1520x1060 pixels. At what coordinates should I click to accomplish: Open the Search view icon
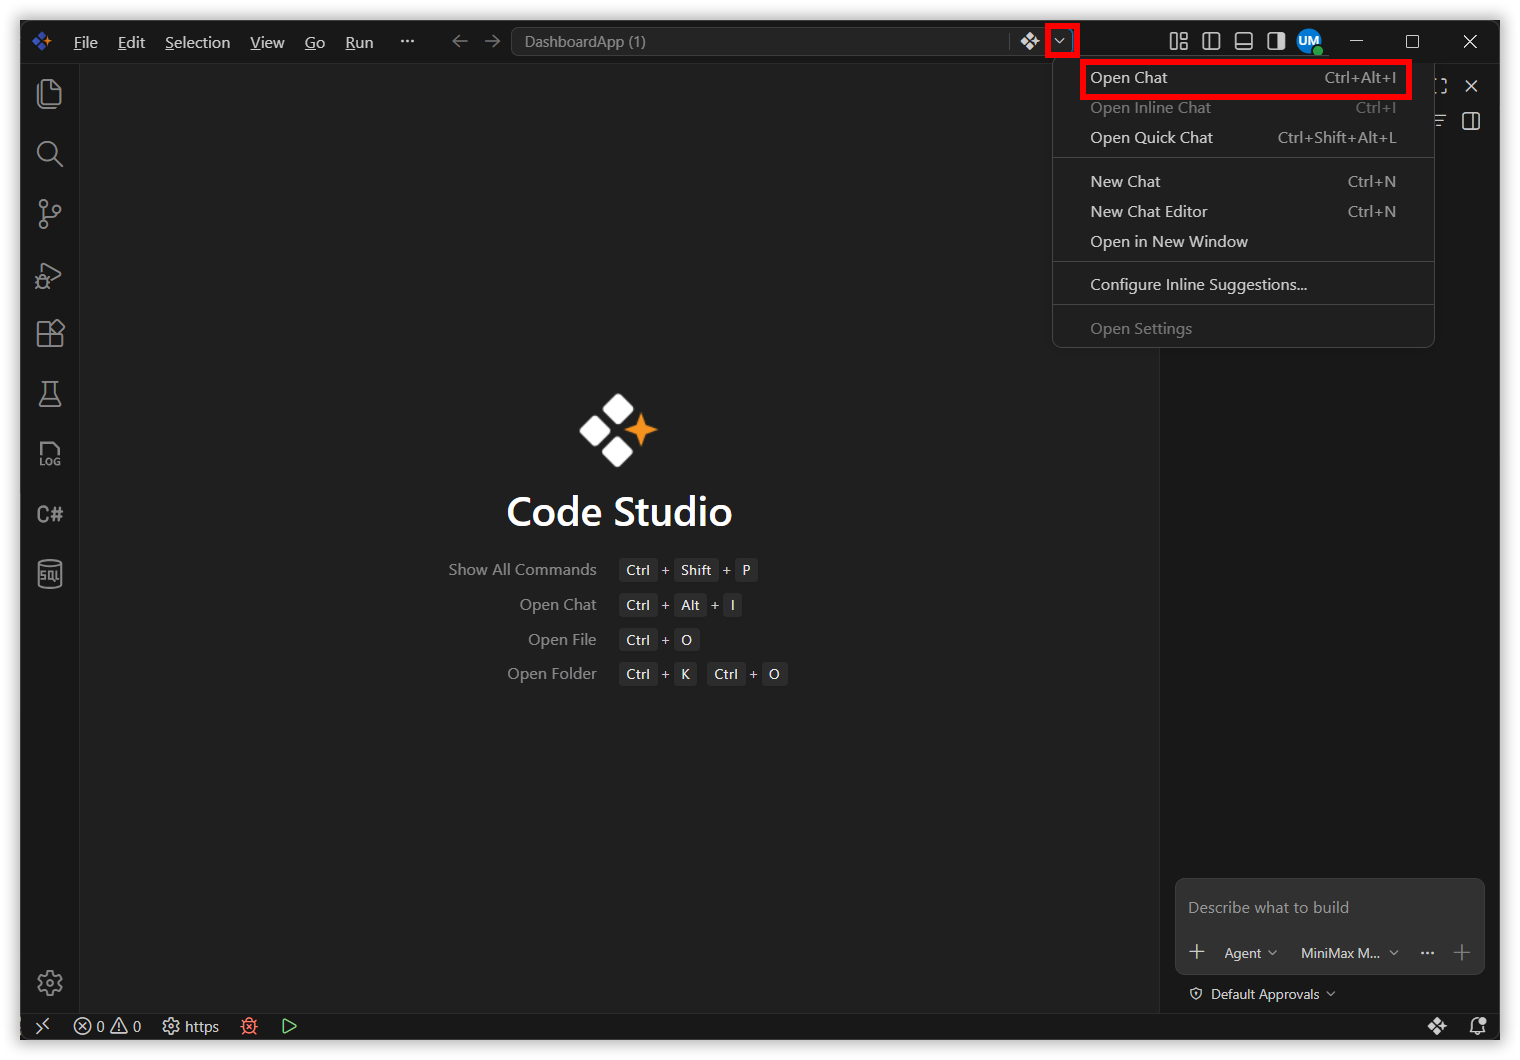point(49,154)
